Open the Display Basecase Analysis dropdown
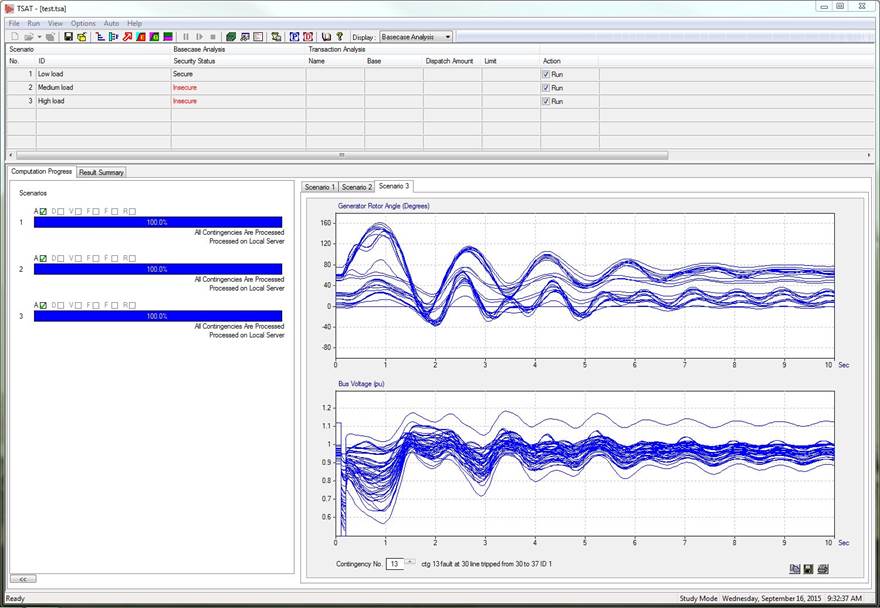This screenshot has height=608, width=880. (x=447, y=37)
